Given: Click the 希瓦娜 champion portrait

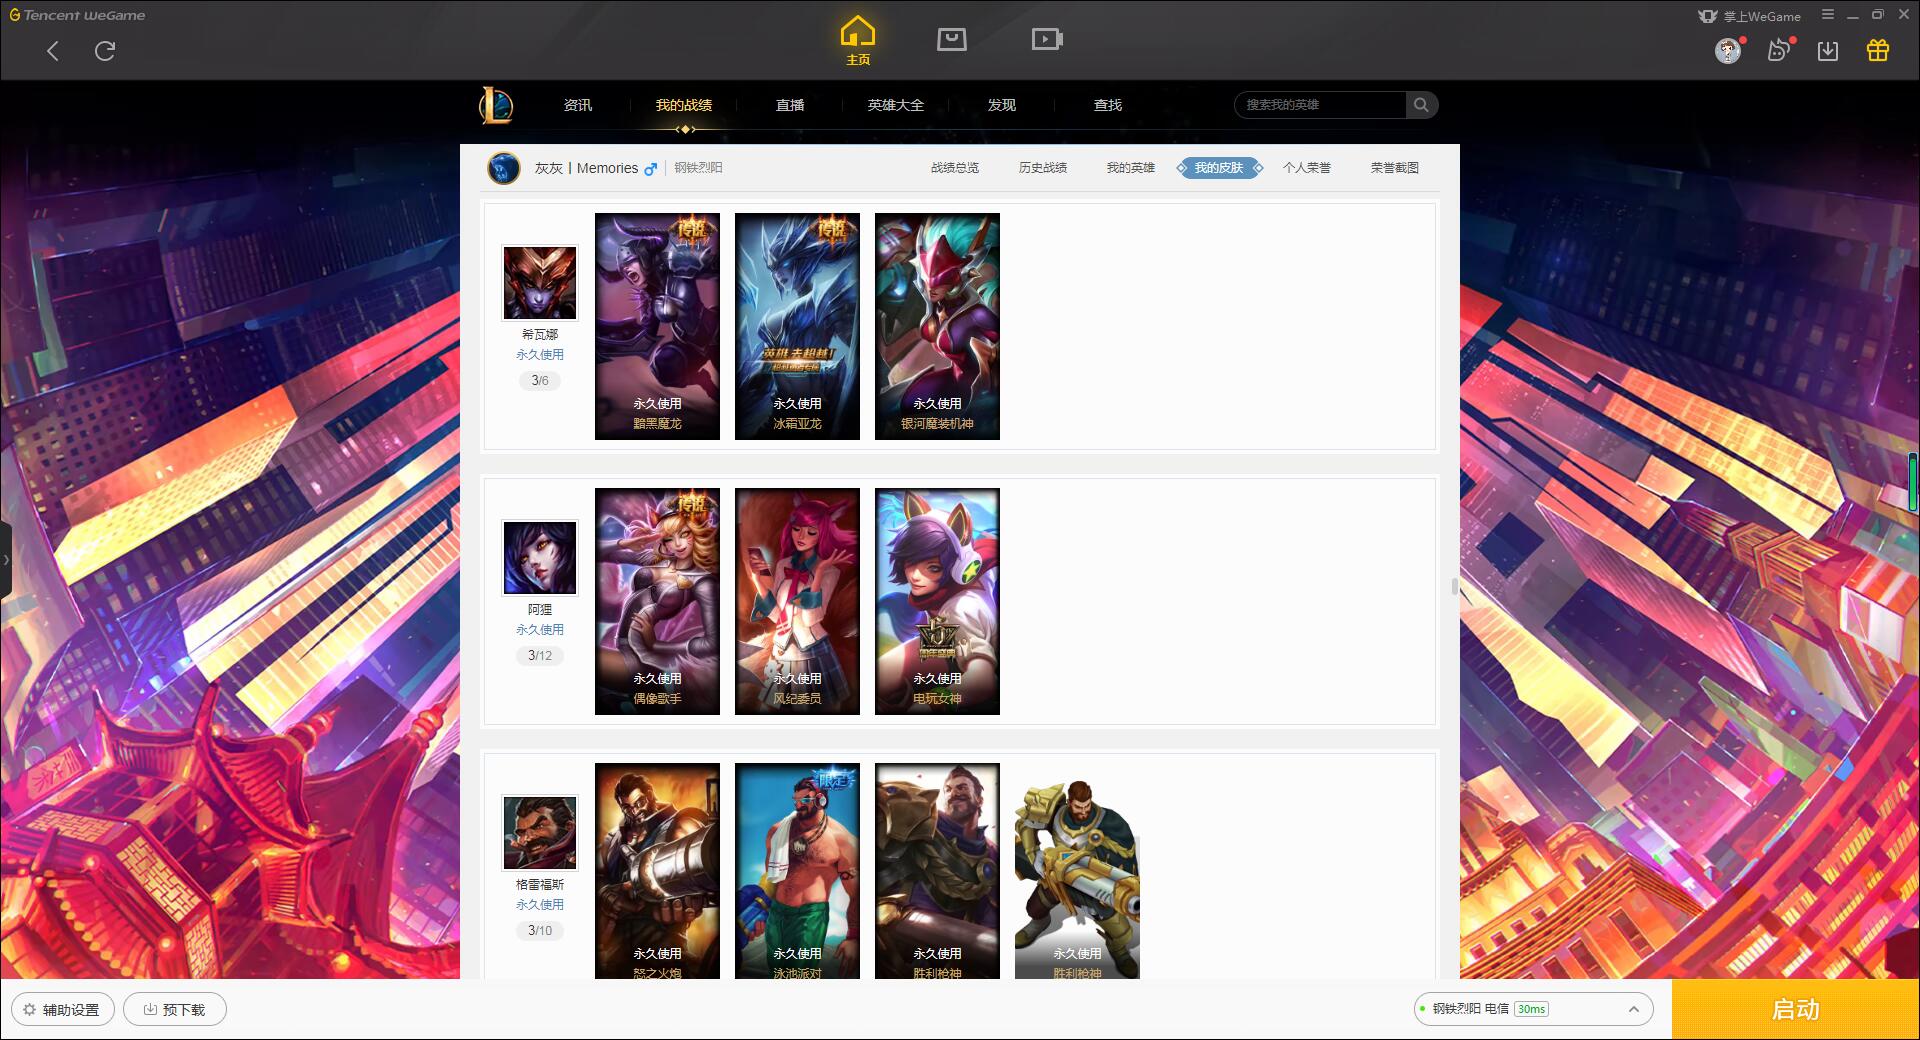Looking at the screenshot, I should [540, 283].
